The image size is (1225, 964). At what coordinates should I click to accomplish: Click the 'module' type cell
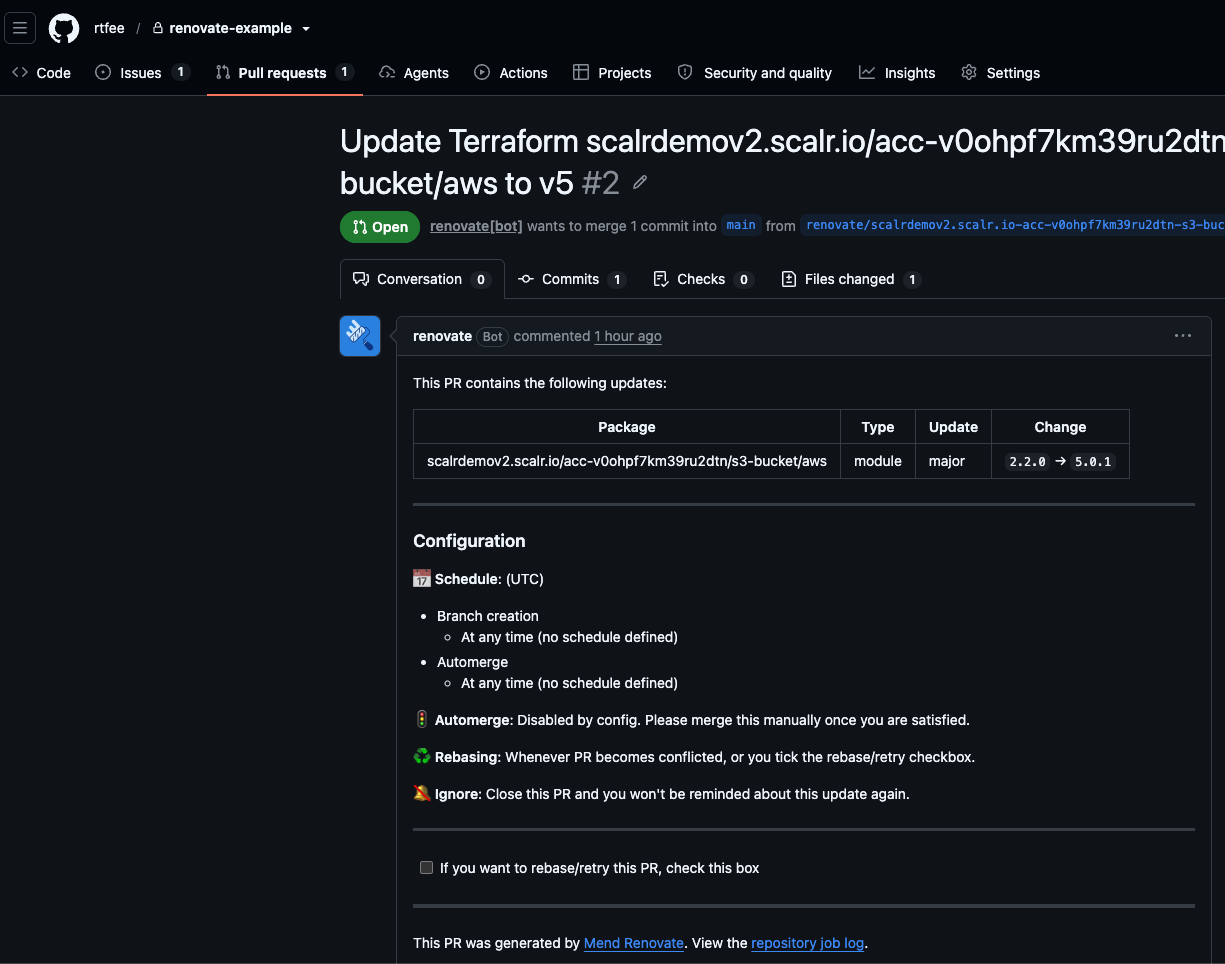tap(878, 461)
